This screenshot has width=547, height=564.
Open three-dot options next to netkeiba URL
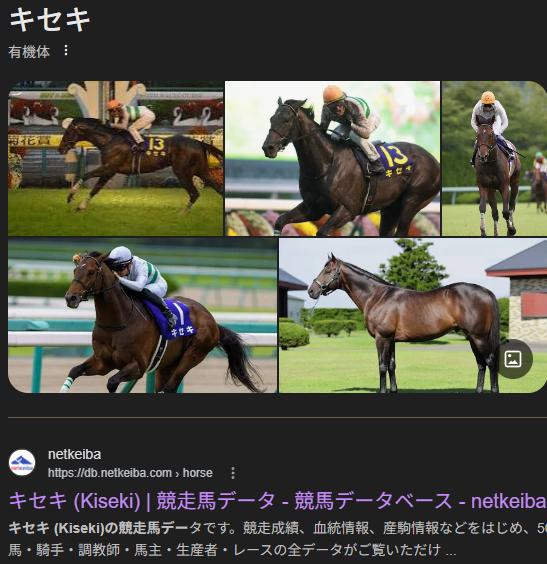(x=233, y=473)
